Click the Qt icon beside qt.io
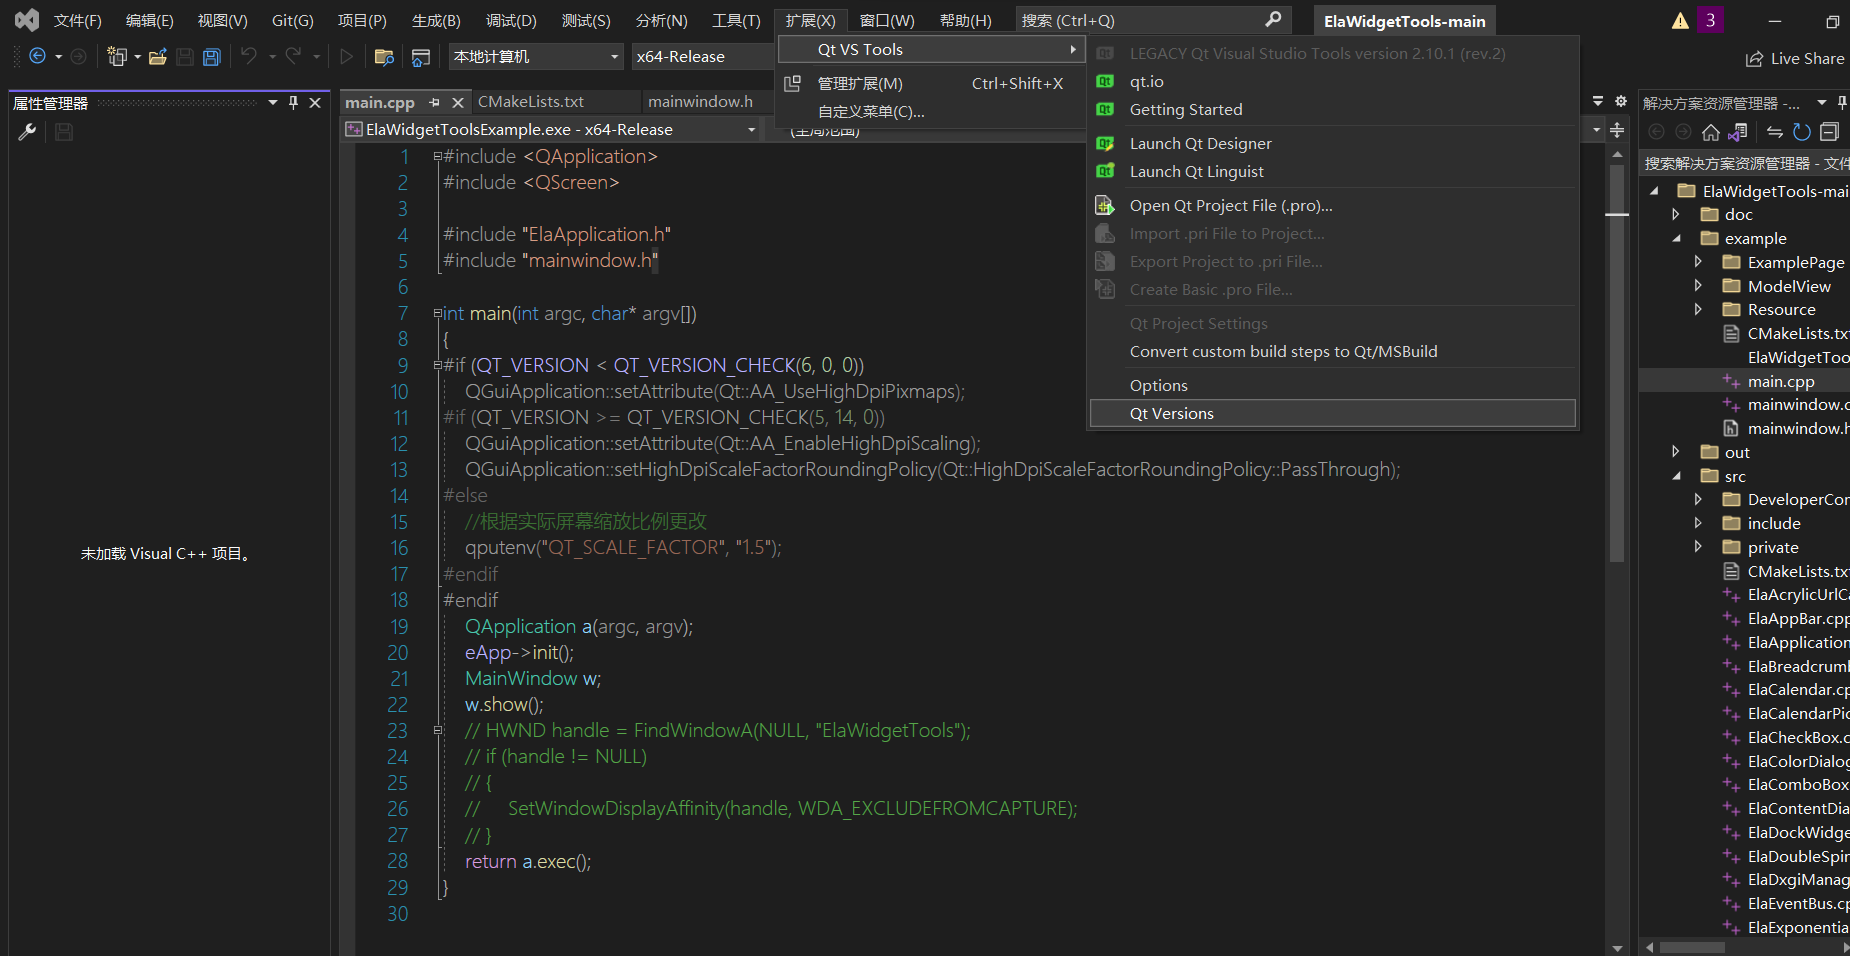Viewport: 1850px width, 956px height. (x=1105, y=82)
